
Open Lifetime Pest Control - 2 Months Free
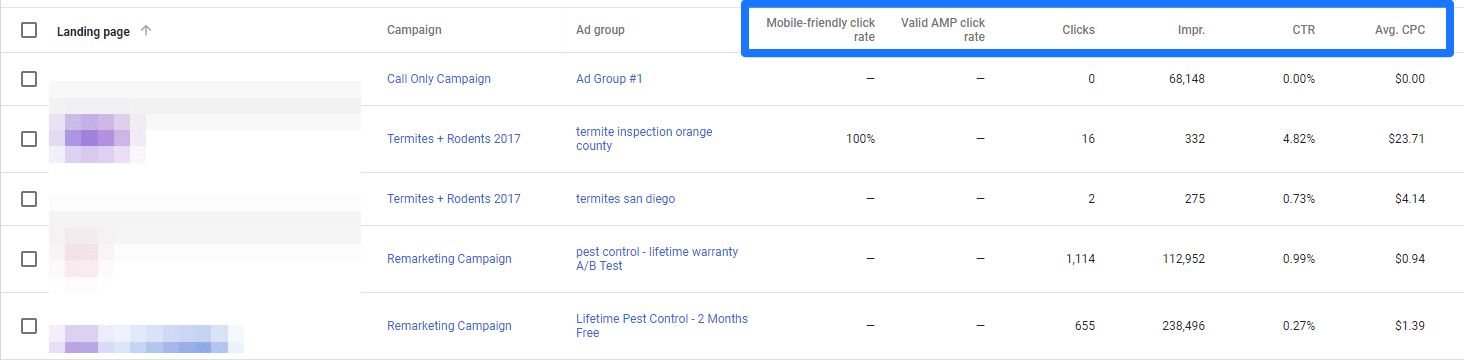[x=662, y=325]
